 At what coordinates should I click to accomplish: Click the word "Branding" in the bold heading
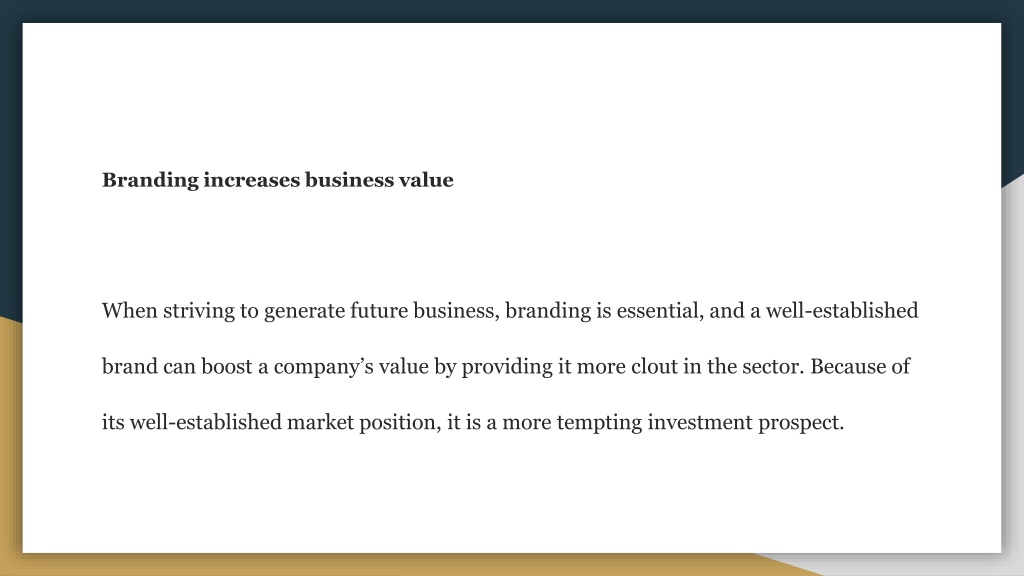pyautogui.click(x=150, y=180)
